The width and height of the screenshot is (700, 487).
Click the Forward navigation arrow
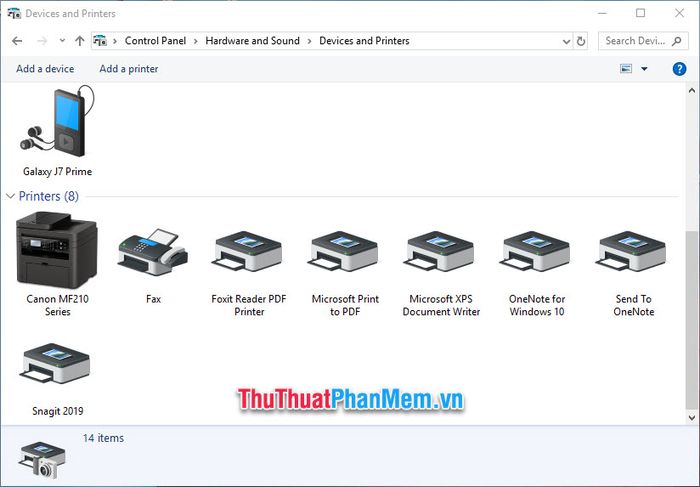click(42, 41)
